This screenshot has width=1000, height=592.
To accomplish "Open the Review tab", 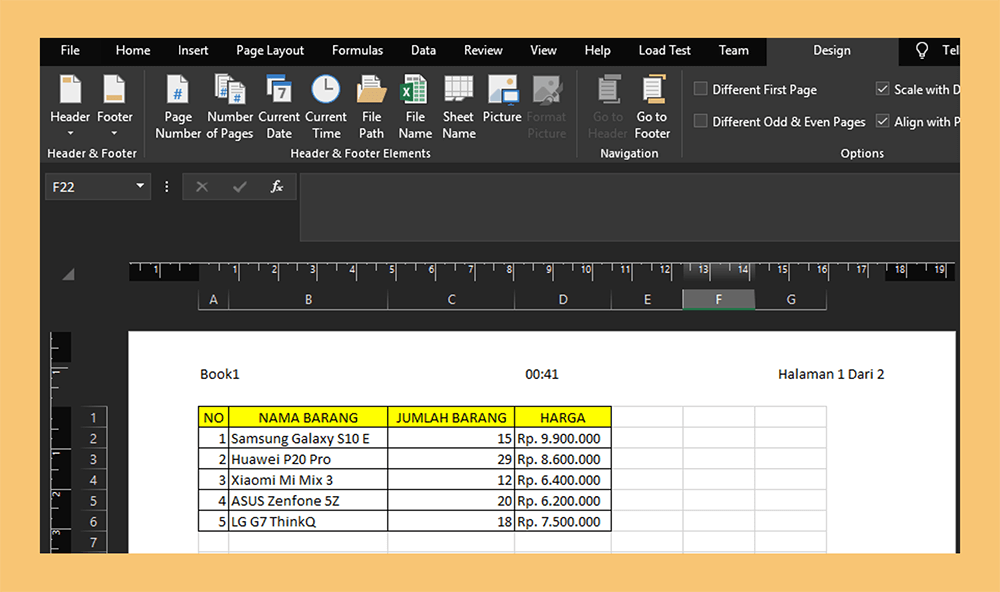I will (x=483, y=50).
